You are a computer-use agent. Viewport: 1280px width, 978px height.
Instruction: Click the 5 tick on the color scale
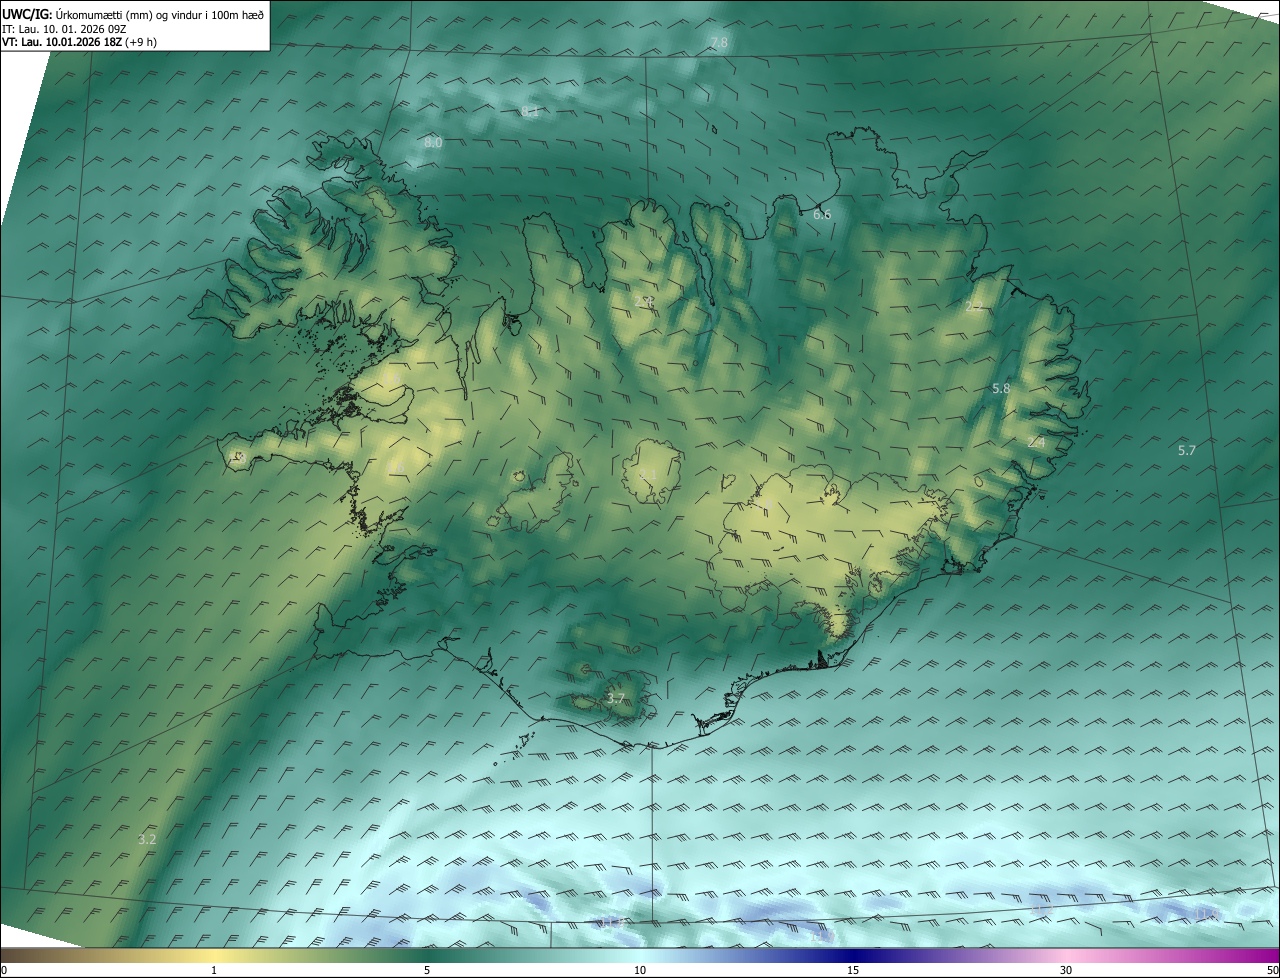(x=427, y=970)
